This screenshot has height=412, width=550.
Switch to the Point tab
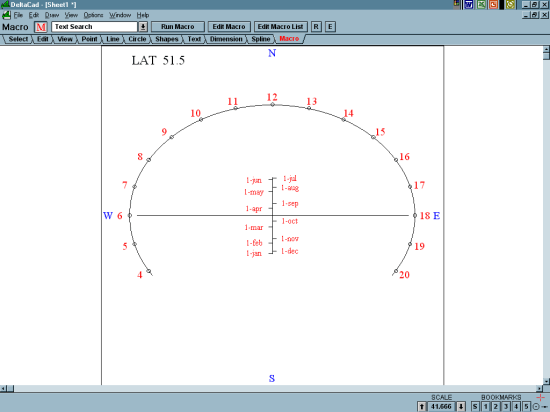89,39
